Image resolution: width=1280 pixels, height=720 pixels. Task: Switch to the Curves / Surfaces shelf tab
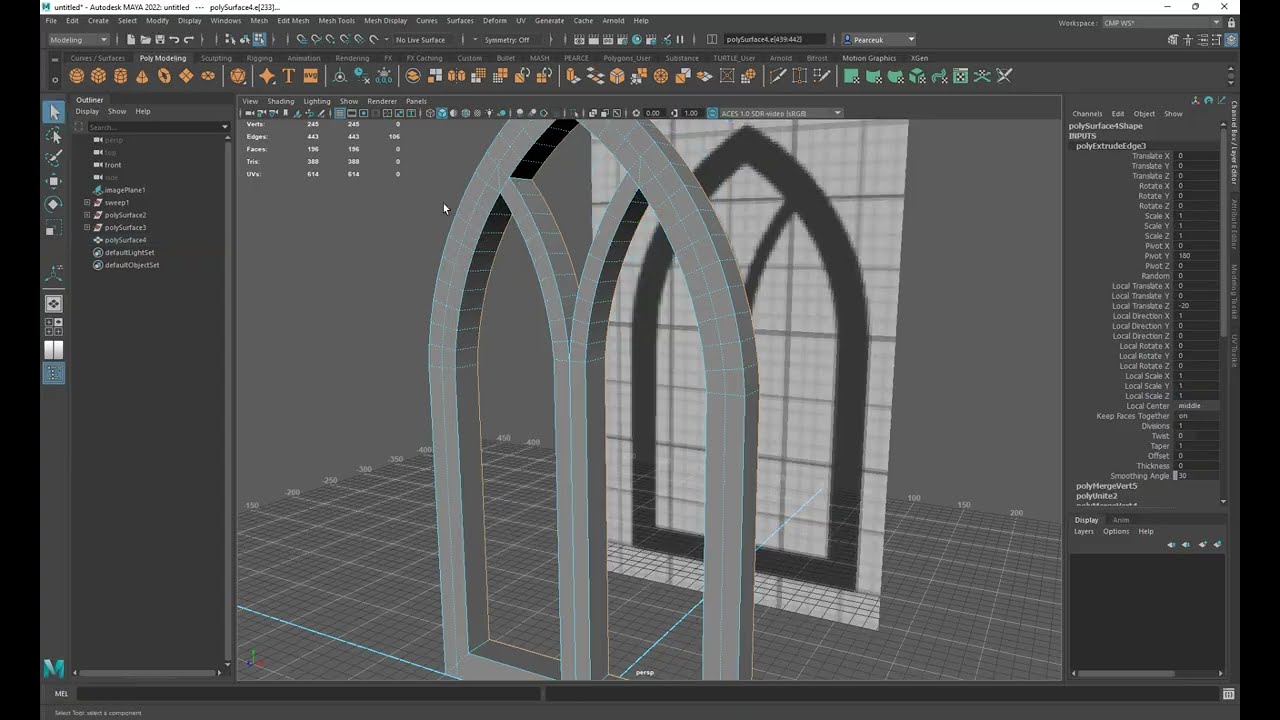click(97, 58)
